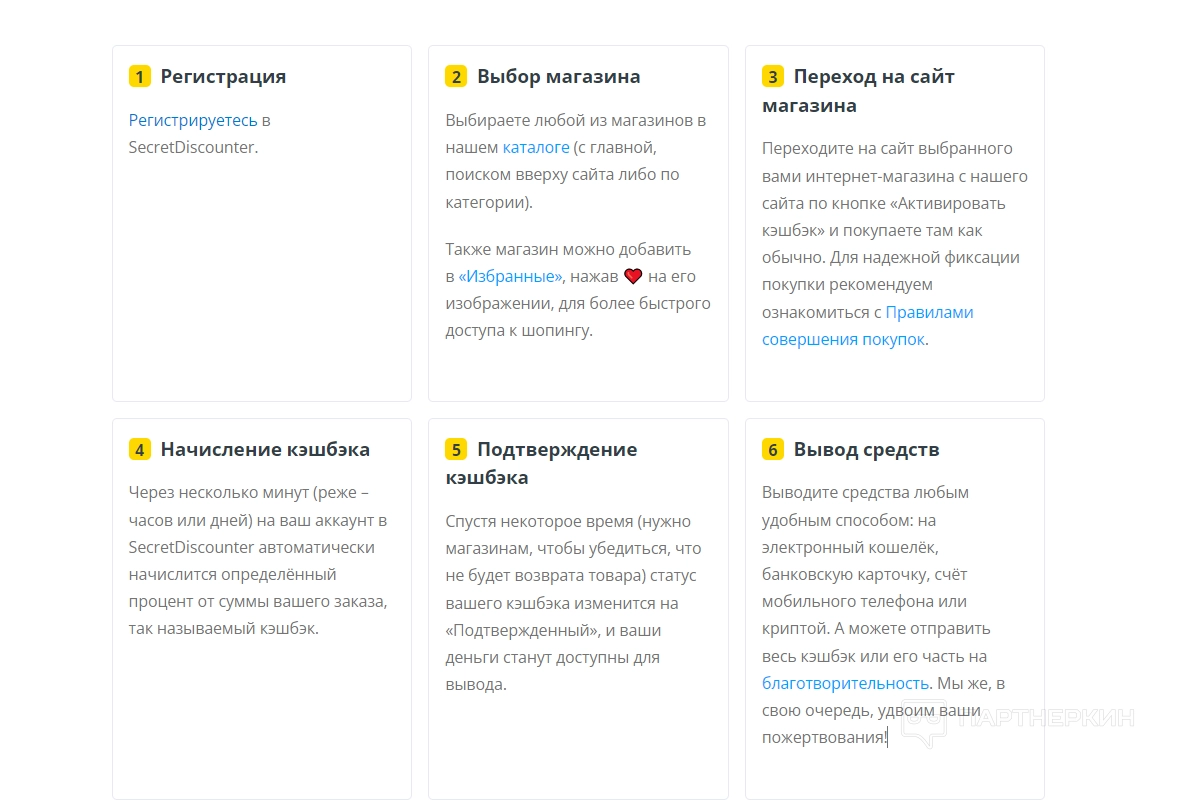Click the yellow number 6 badge
This screenshot has width=1186, height=801.
click(x=773, y=450)
